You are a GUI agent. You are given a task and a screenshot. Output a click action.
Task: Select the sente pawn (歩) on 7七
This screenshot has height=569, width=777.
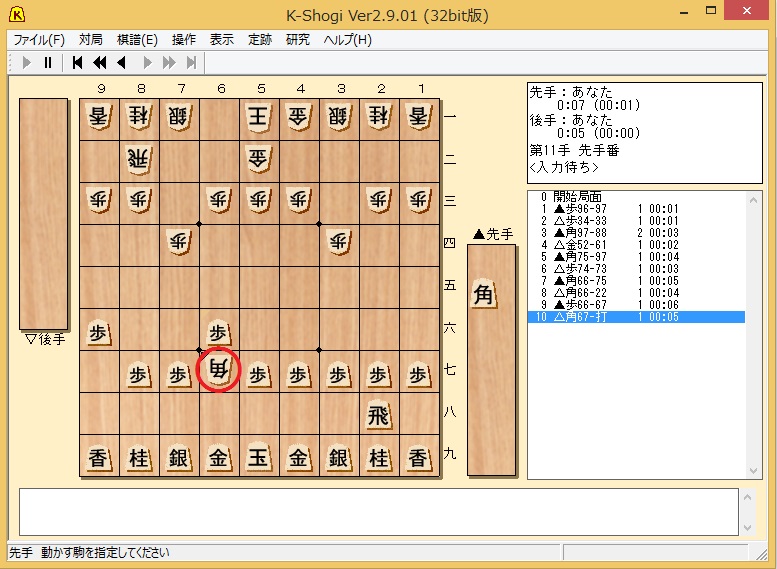(x=178, y=375)
